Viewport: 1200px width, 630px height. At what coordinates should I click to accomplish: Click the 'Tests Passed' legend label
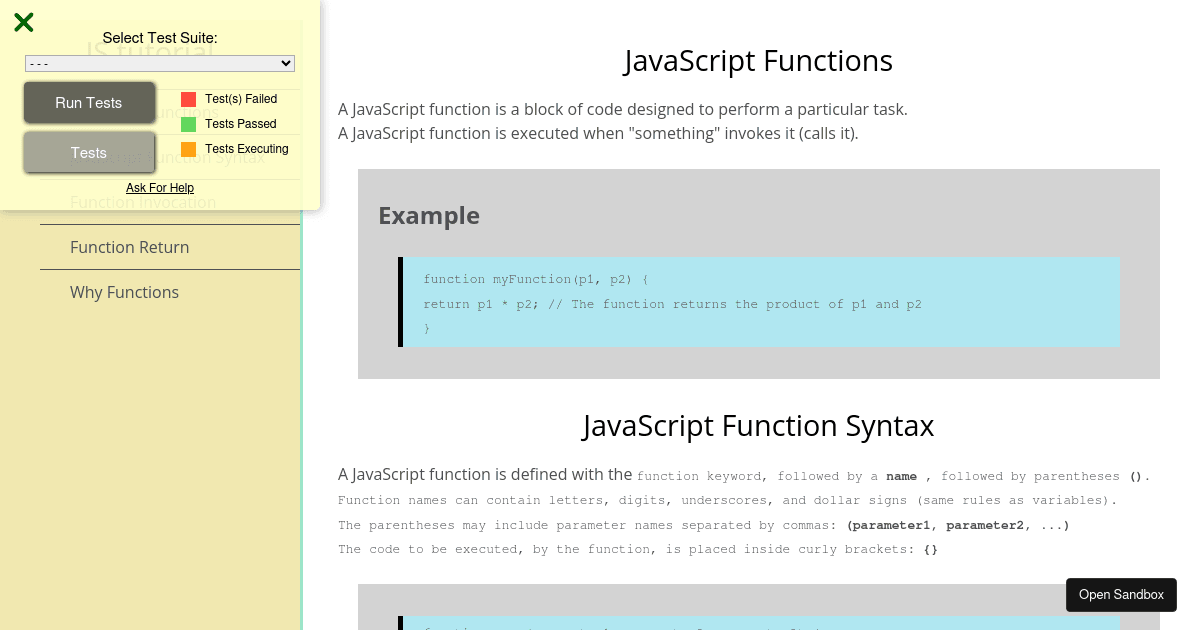241,124
